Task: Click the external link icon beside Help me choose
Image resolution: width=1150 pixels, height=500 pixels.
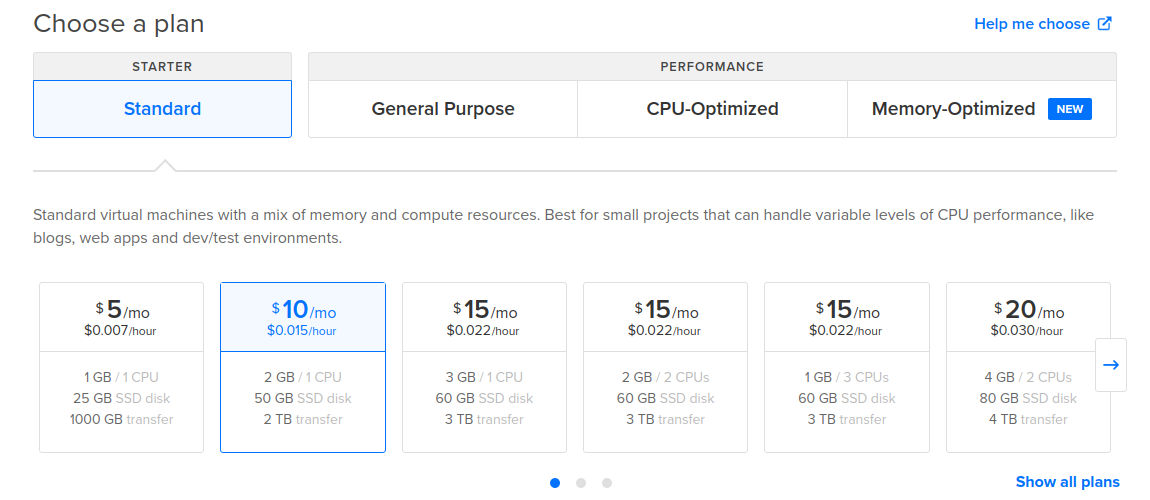Action: 1105,24
